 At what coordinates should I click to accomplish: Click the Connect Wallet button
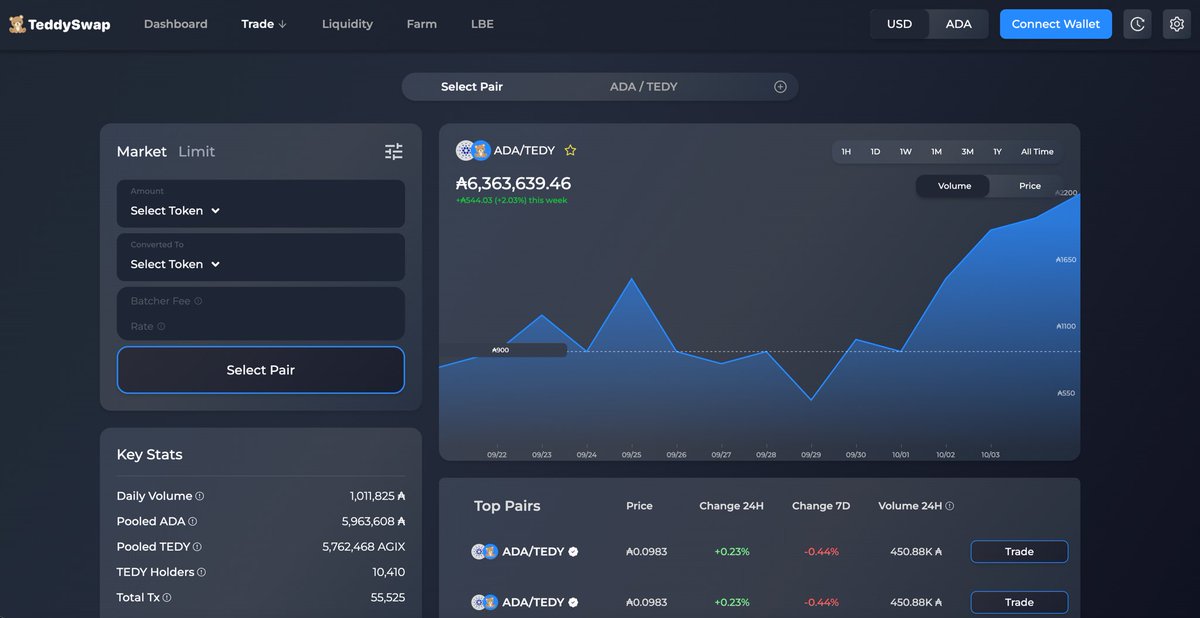(1056, 24)
